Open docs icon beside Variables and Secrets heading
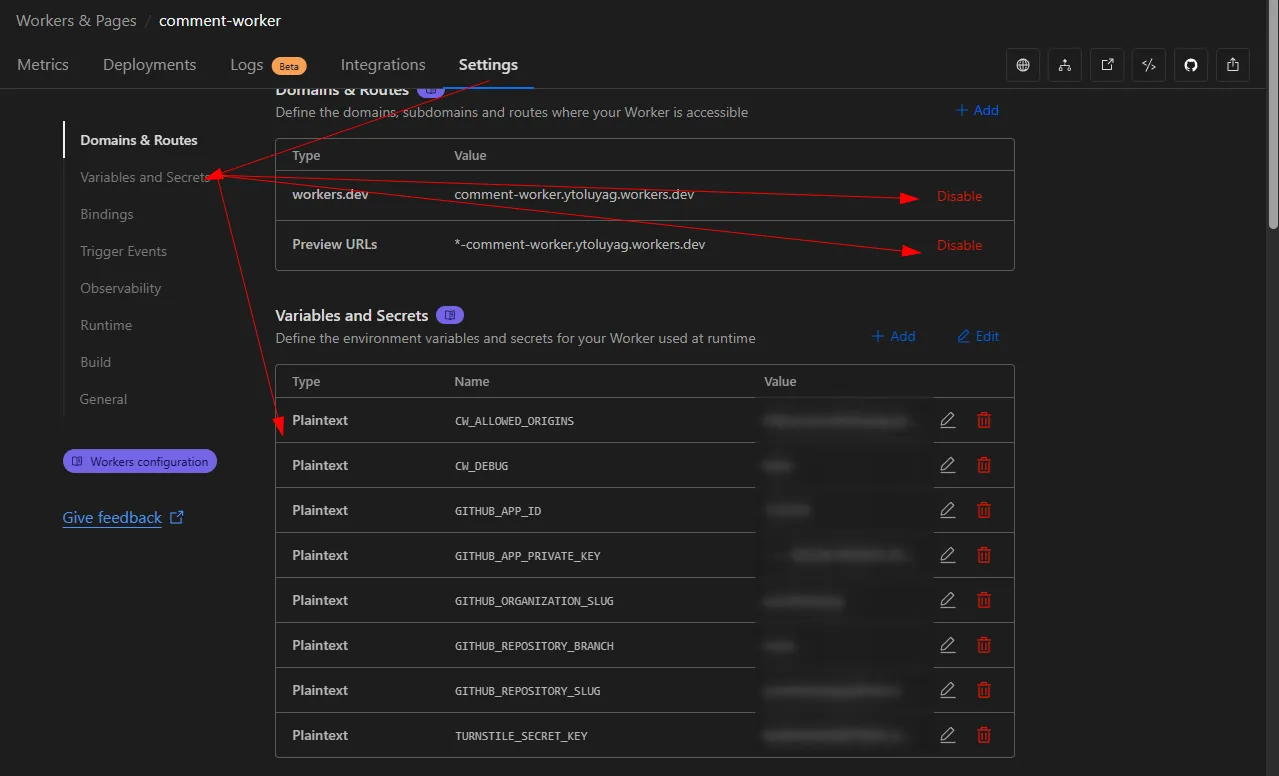The width and height of the screenshot is (1279, 776). tap(450, 315)
